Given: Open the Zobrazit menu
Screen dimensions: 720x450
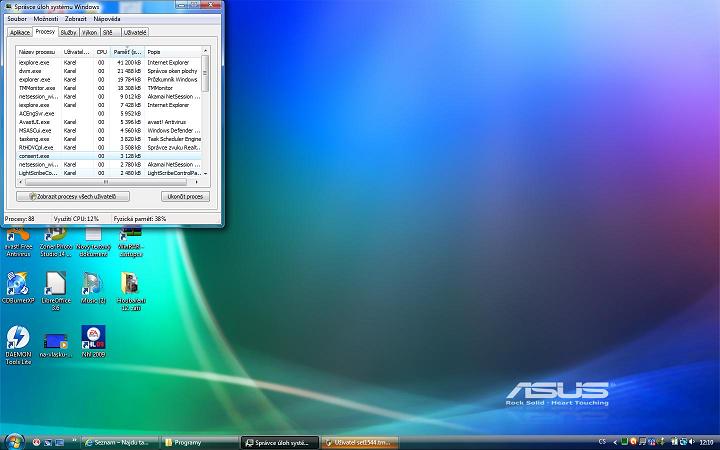Looking at the screenshot, I should click(76, 19).
